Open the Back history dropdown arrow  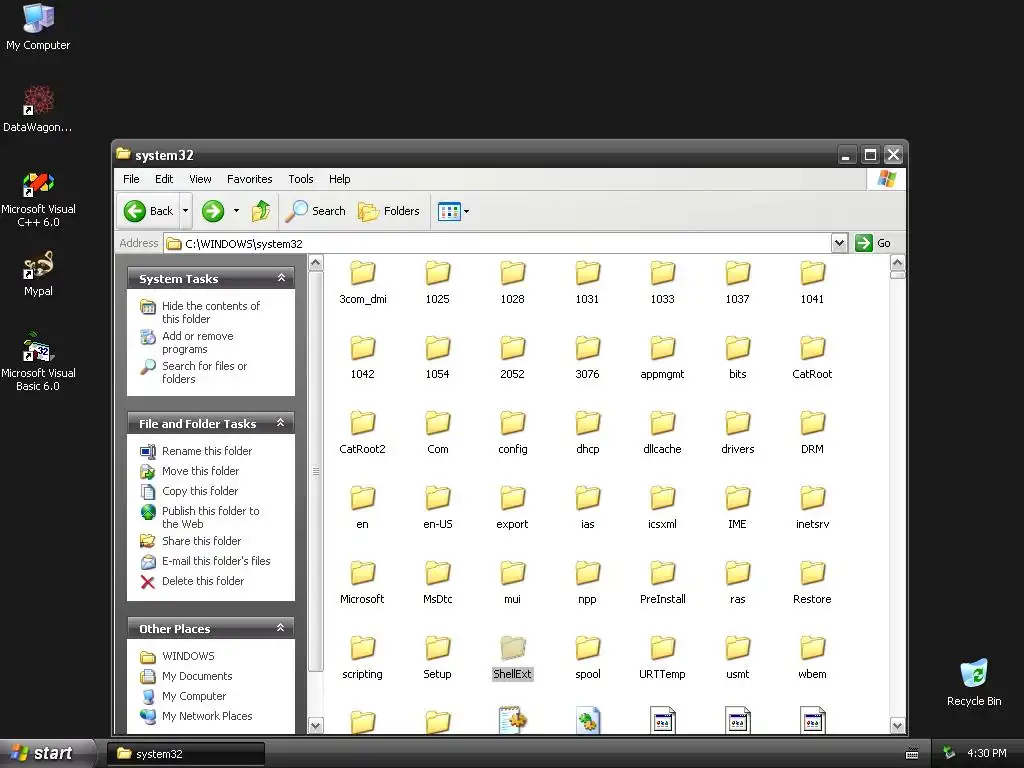point(185,211)
